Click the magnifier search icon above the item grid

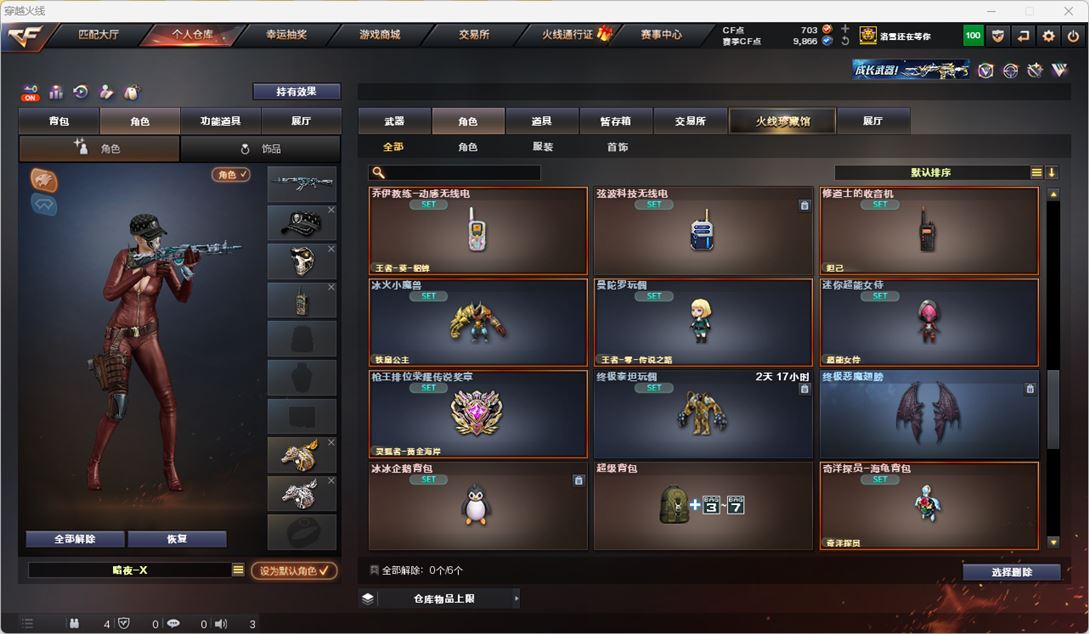point(378,172)
